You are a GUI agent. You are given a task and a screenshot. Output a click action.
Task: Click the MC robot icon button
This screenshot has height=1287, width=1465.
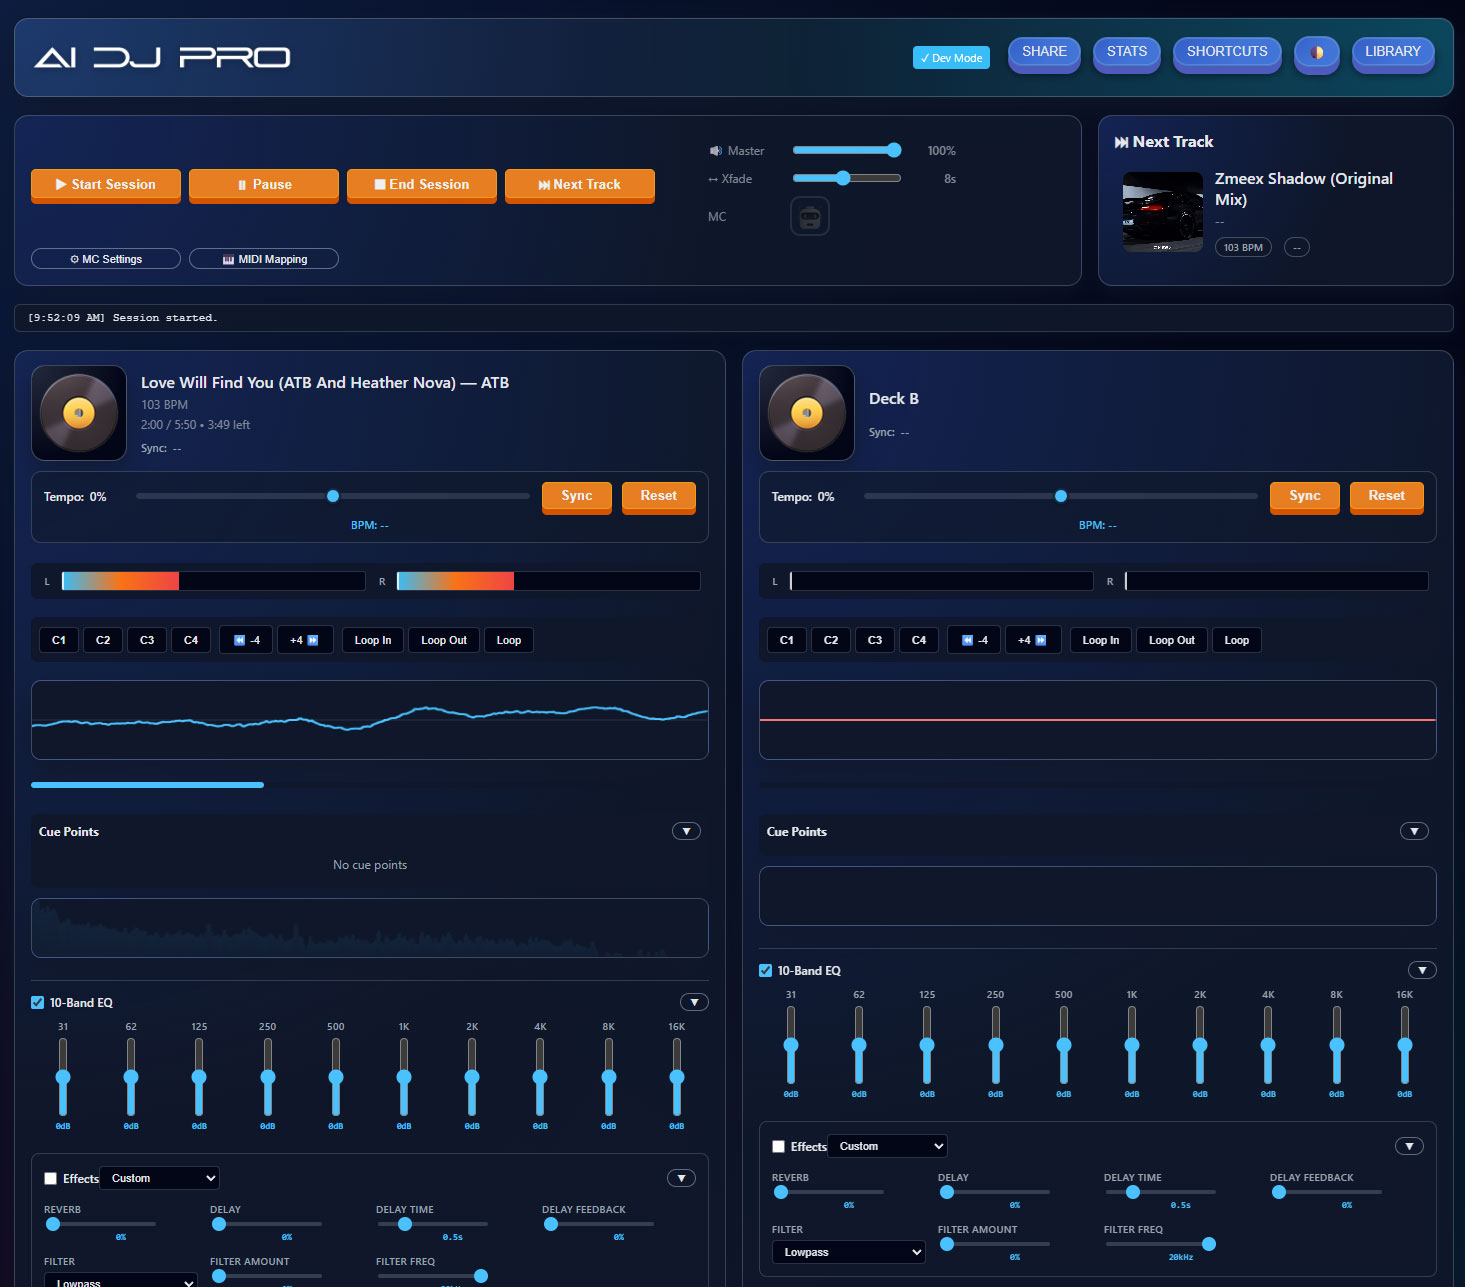click(x=809, y=216)
